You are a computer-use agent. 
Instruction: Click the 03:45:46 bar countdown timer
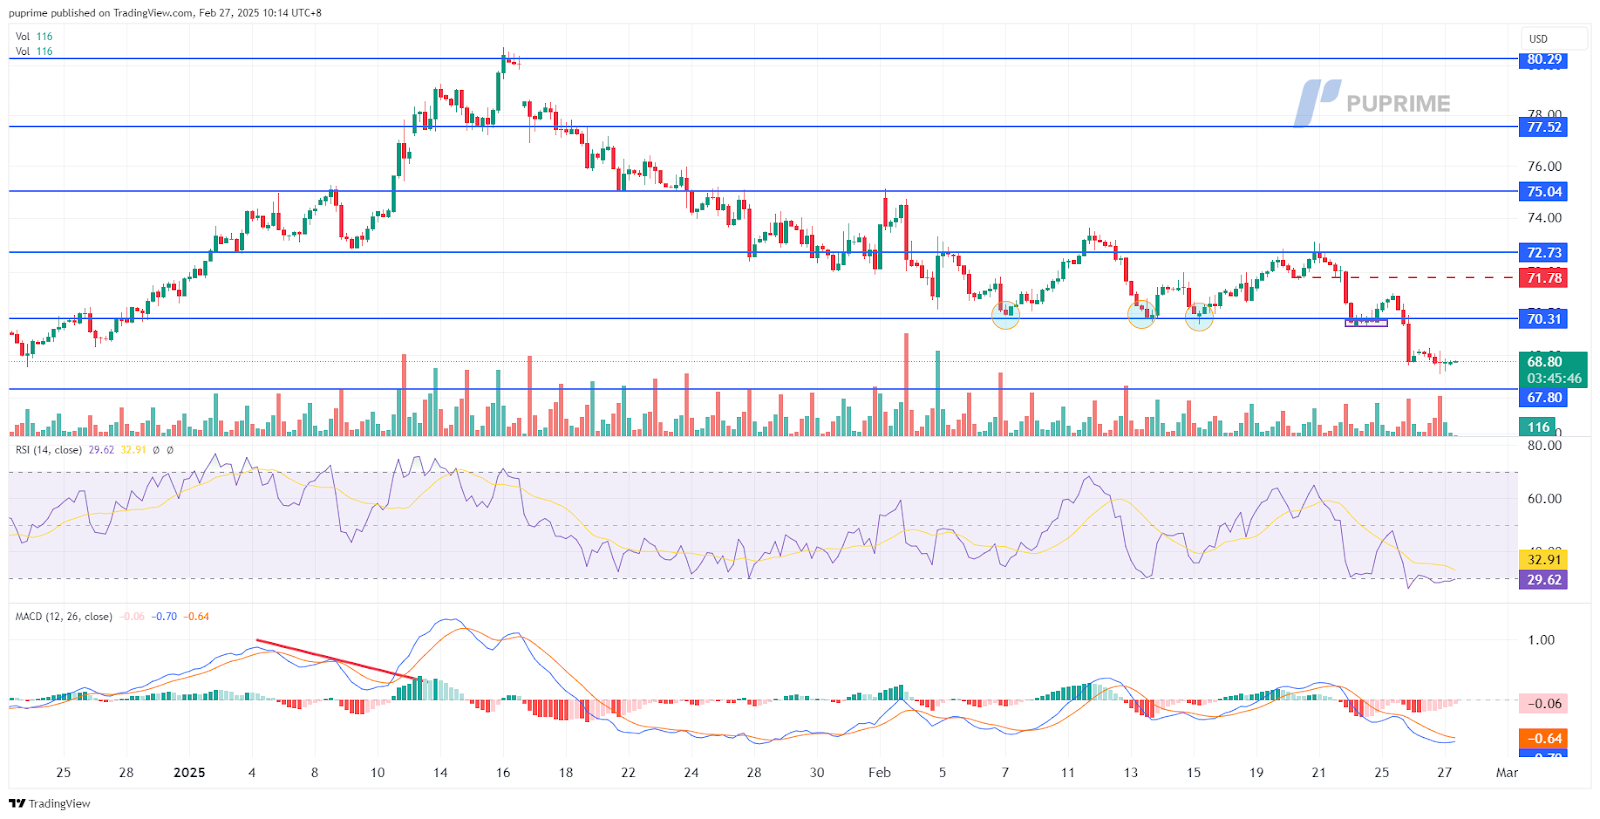(x=1553, y=378)
